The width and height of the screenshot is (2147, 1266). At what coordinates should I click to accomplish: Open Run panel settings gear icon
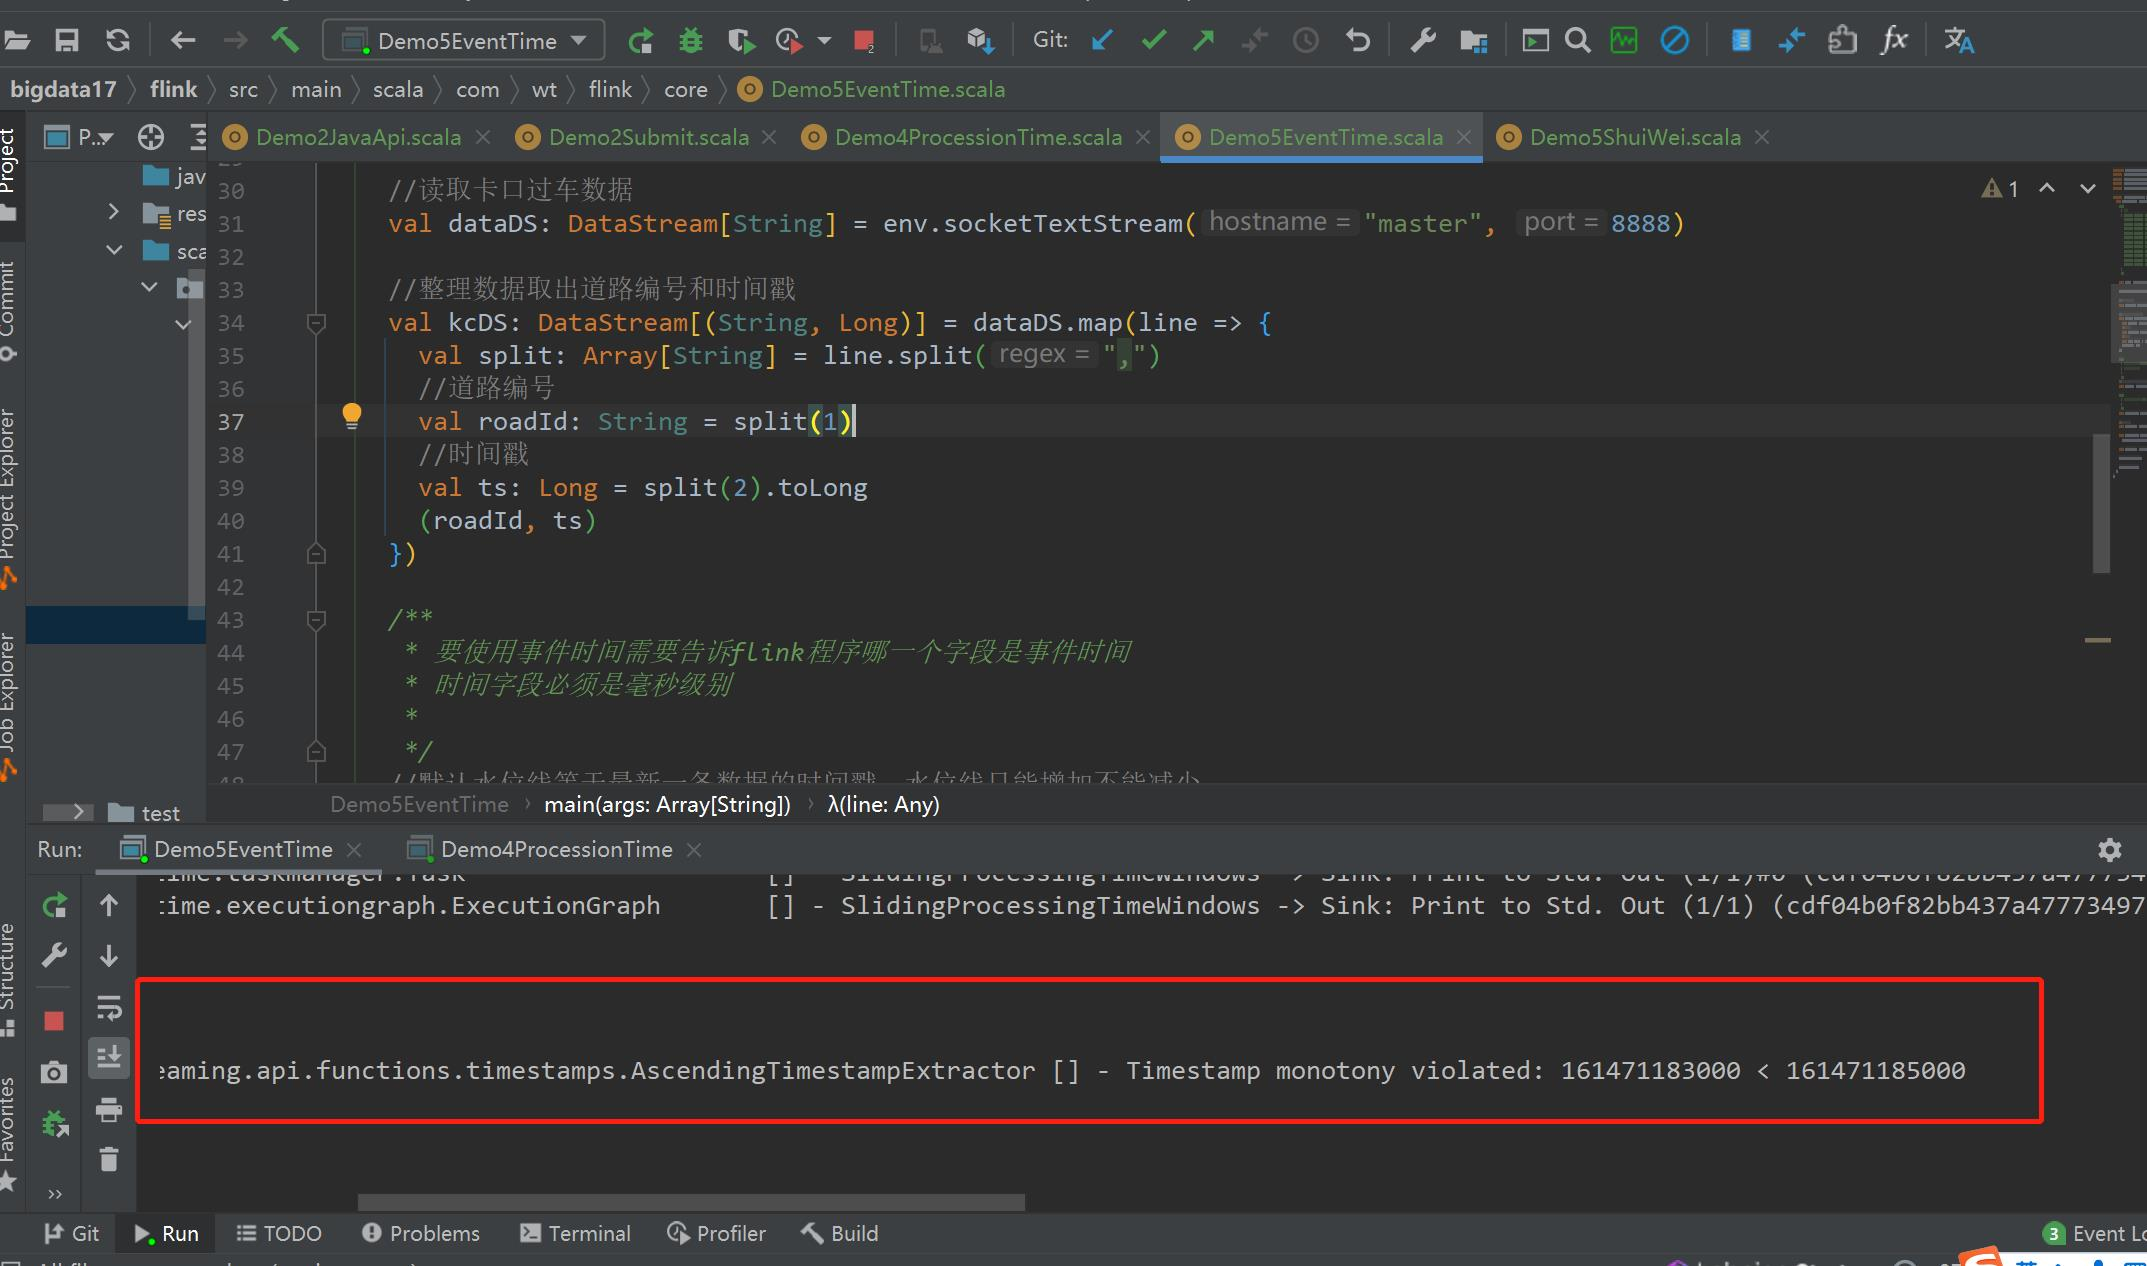(x=2109, y=850)
